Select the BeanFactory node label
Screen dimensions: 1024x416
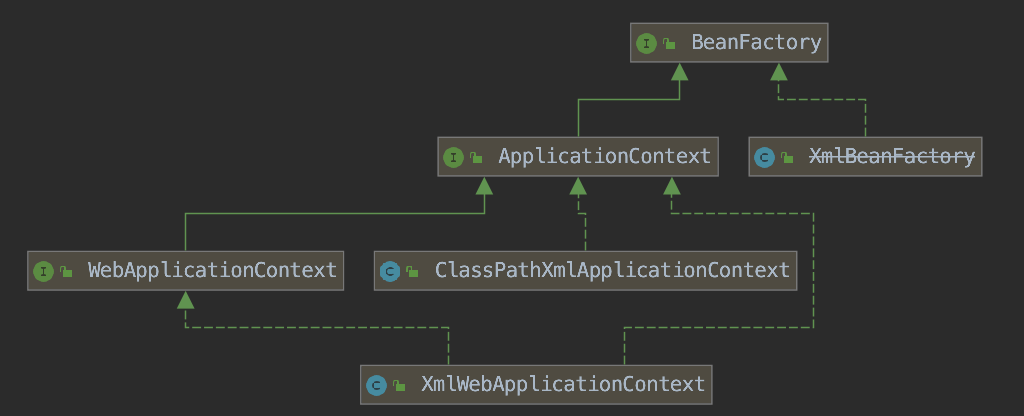click(x=756, y=43)
